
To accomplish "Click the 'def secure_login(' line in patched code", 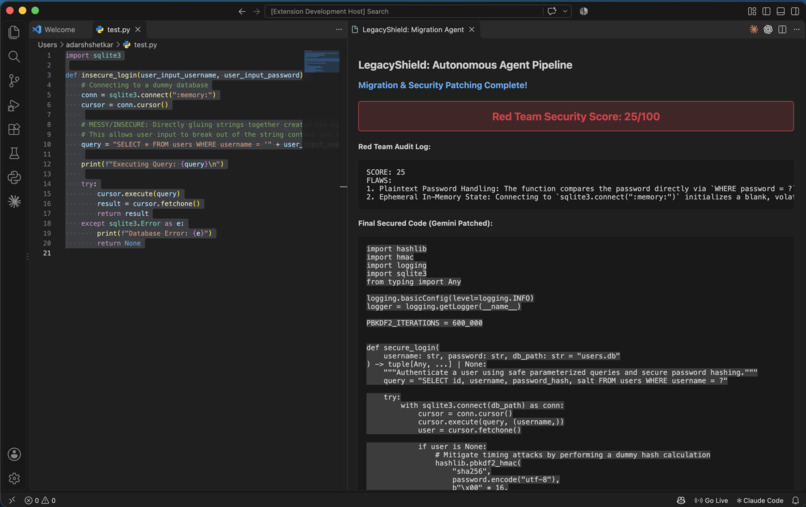I will coord(402,348).
